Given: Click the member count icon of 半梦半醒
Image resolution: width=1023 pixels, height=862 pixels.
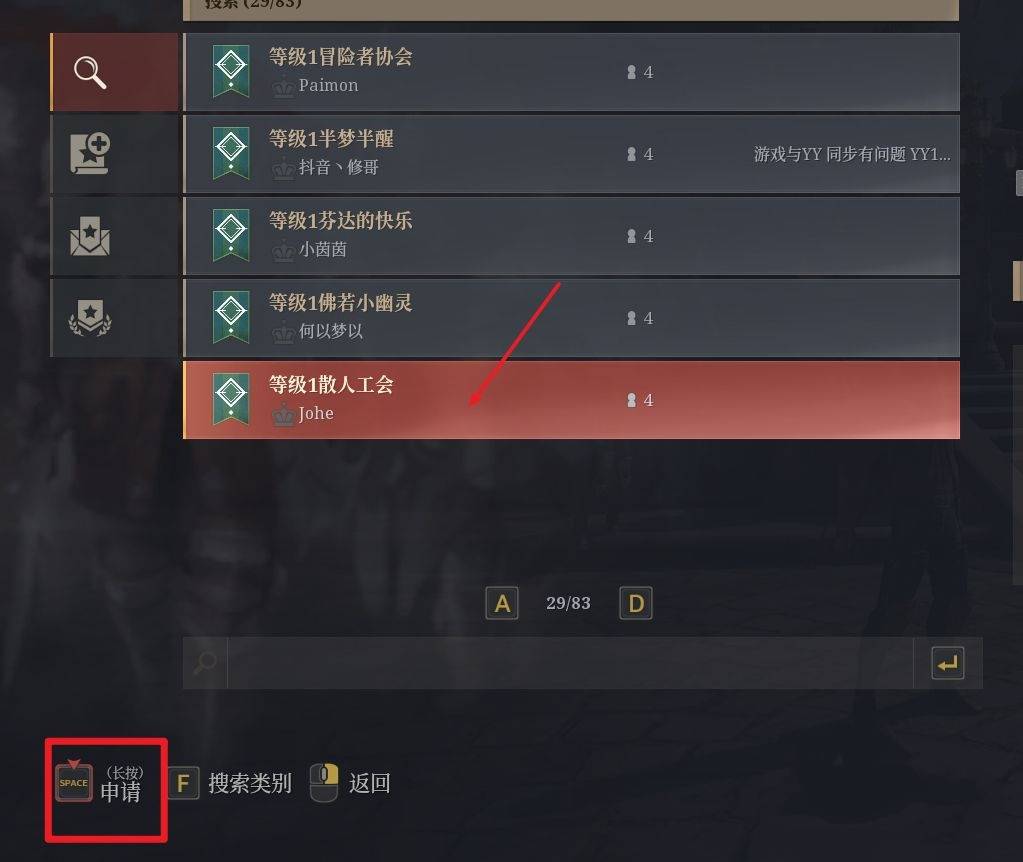Looking at the screenshot, I should (632, 154).
